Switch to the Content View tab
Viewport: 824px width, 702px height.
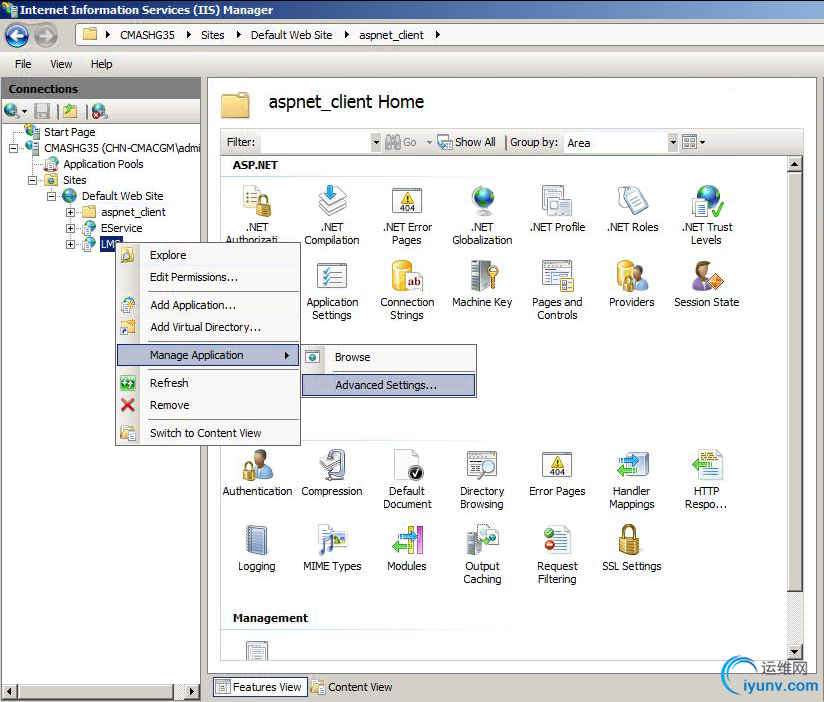pyautogui.click(x=352, y=687)
